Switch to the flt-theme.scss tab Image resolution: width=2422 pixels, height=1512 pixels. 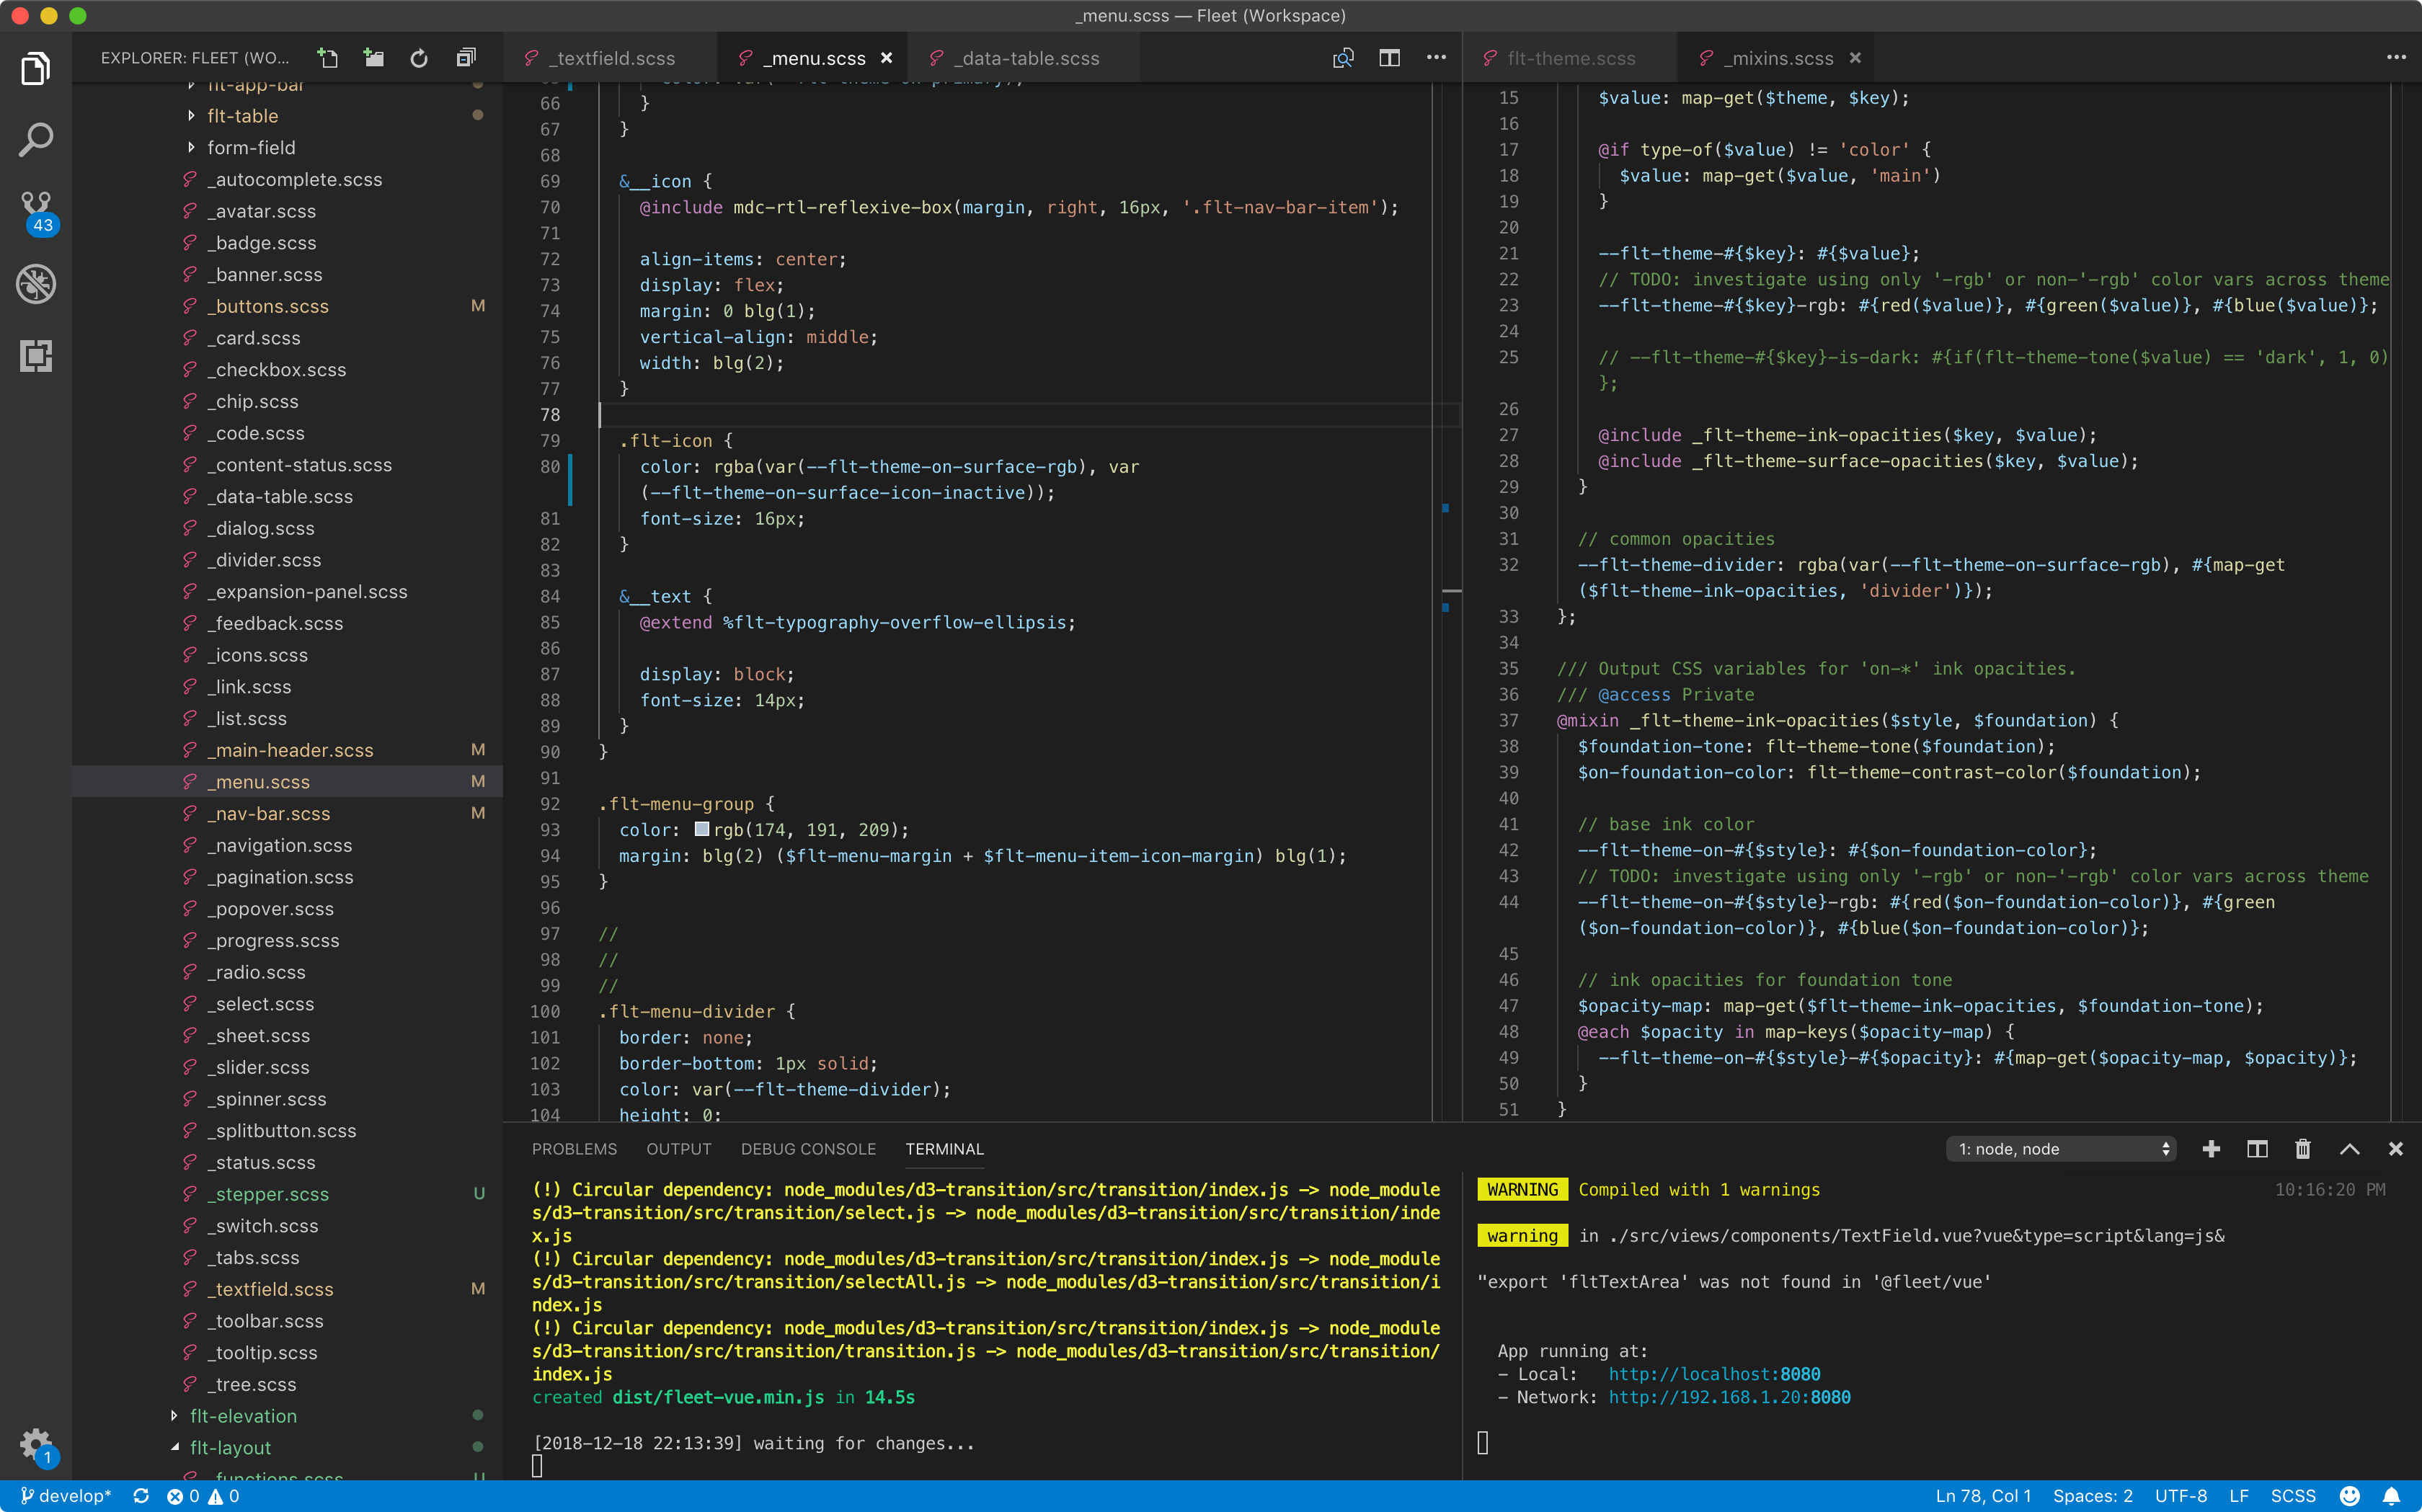[x=1570, y=58]
